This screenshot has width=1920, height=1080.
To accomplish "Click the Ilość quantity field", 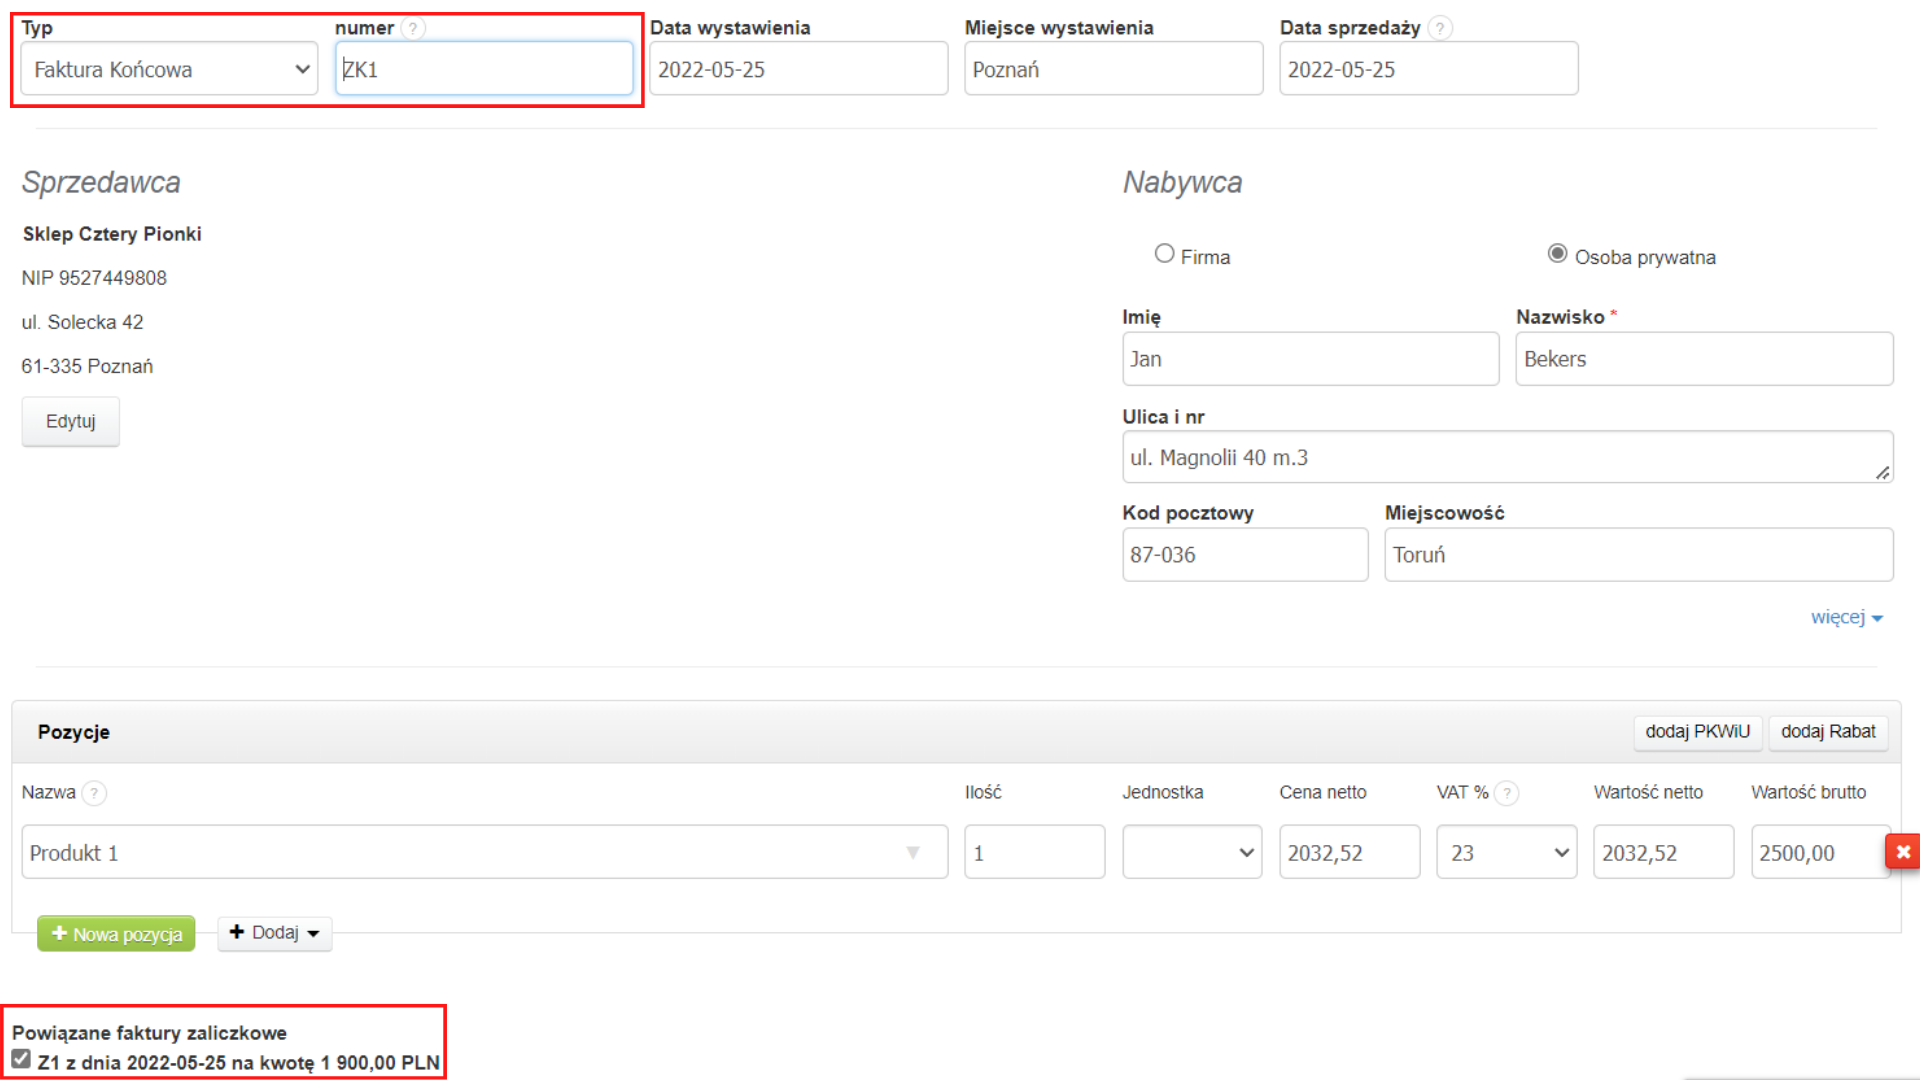I will pos(1034,852).
